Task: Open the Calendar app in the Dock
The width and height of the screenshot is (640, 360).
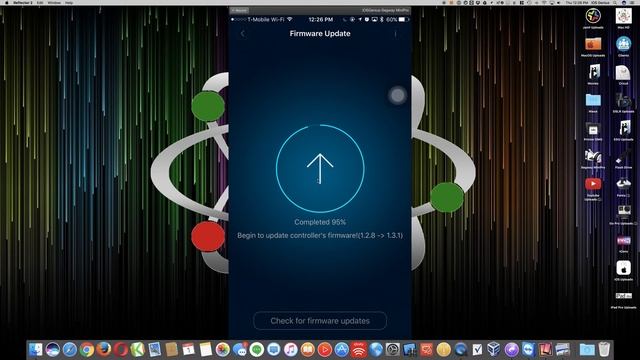Action: [x=189, y=350]
